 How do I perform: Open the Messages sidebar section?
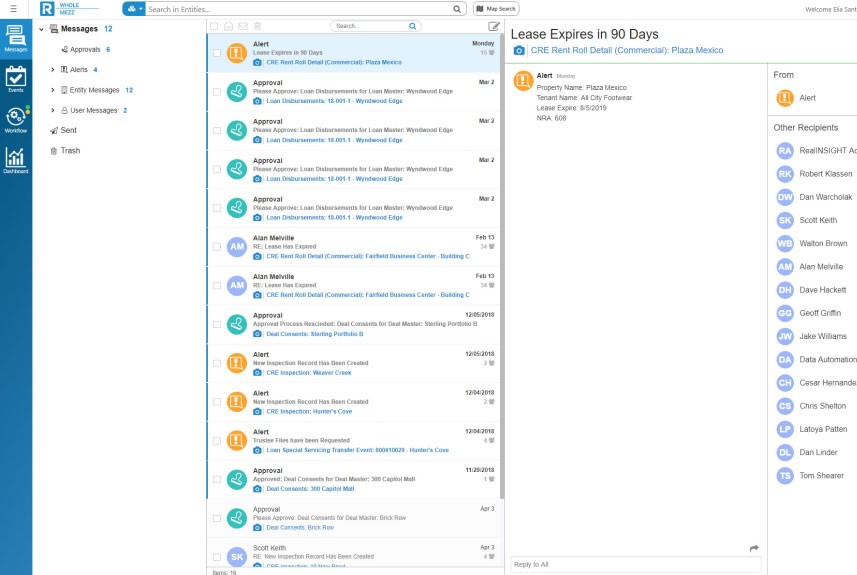click(15, 38)
